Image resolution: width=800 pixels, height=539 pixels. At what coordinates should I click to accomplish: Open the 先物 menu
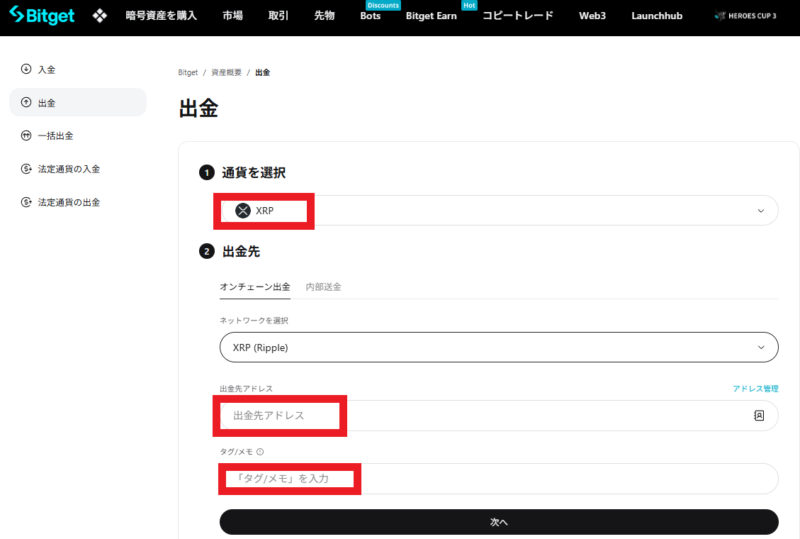tap(324, 16)
